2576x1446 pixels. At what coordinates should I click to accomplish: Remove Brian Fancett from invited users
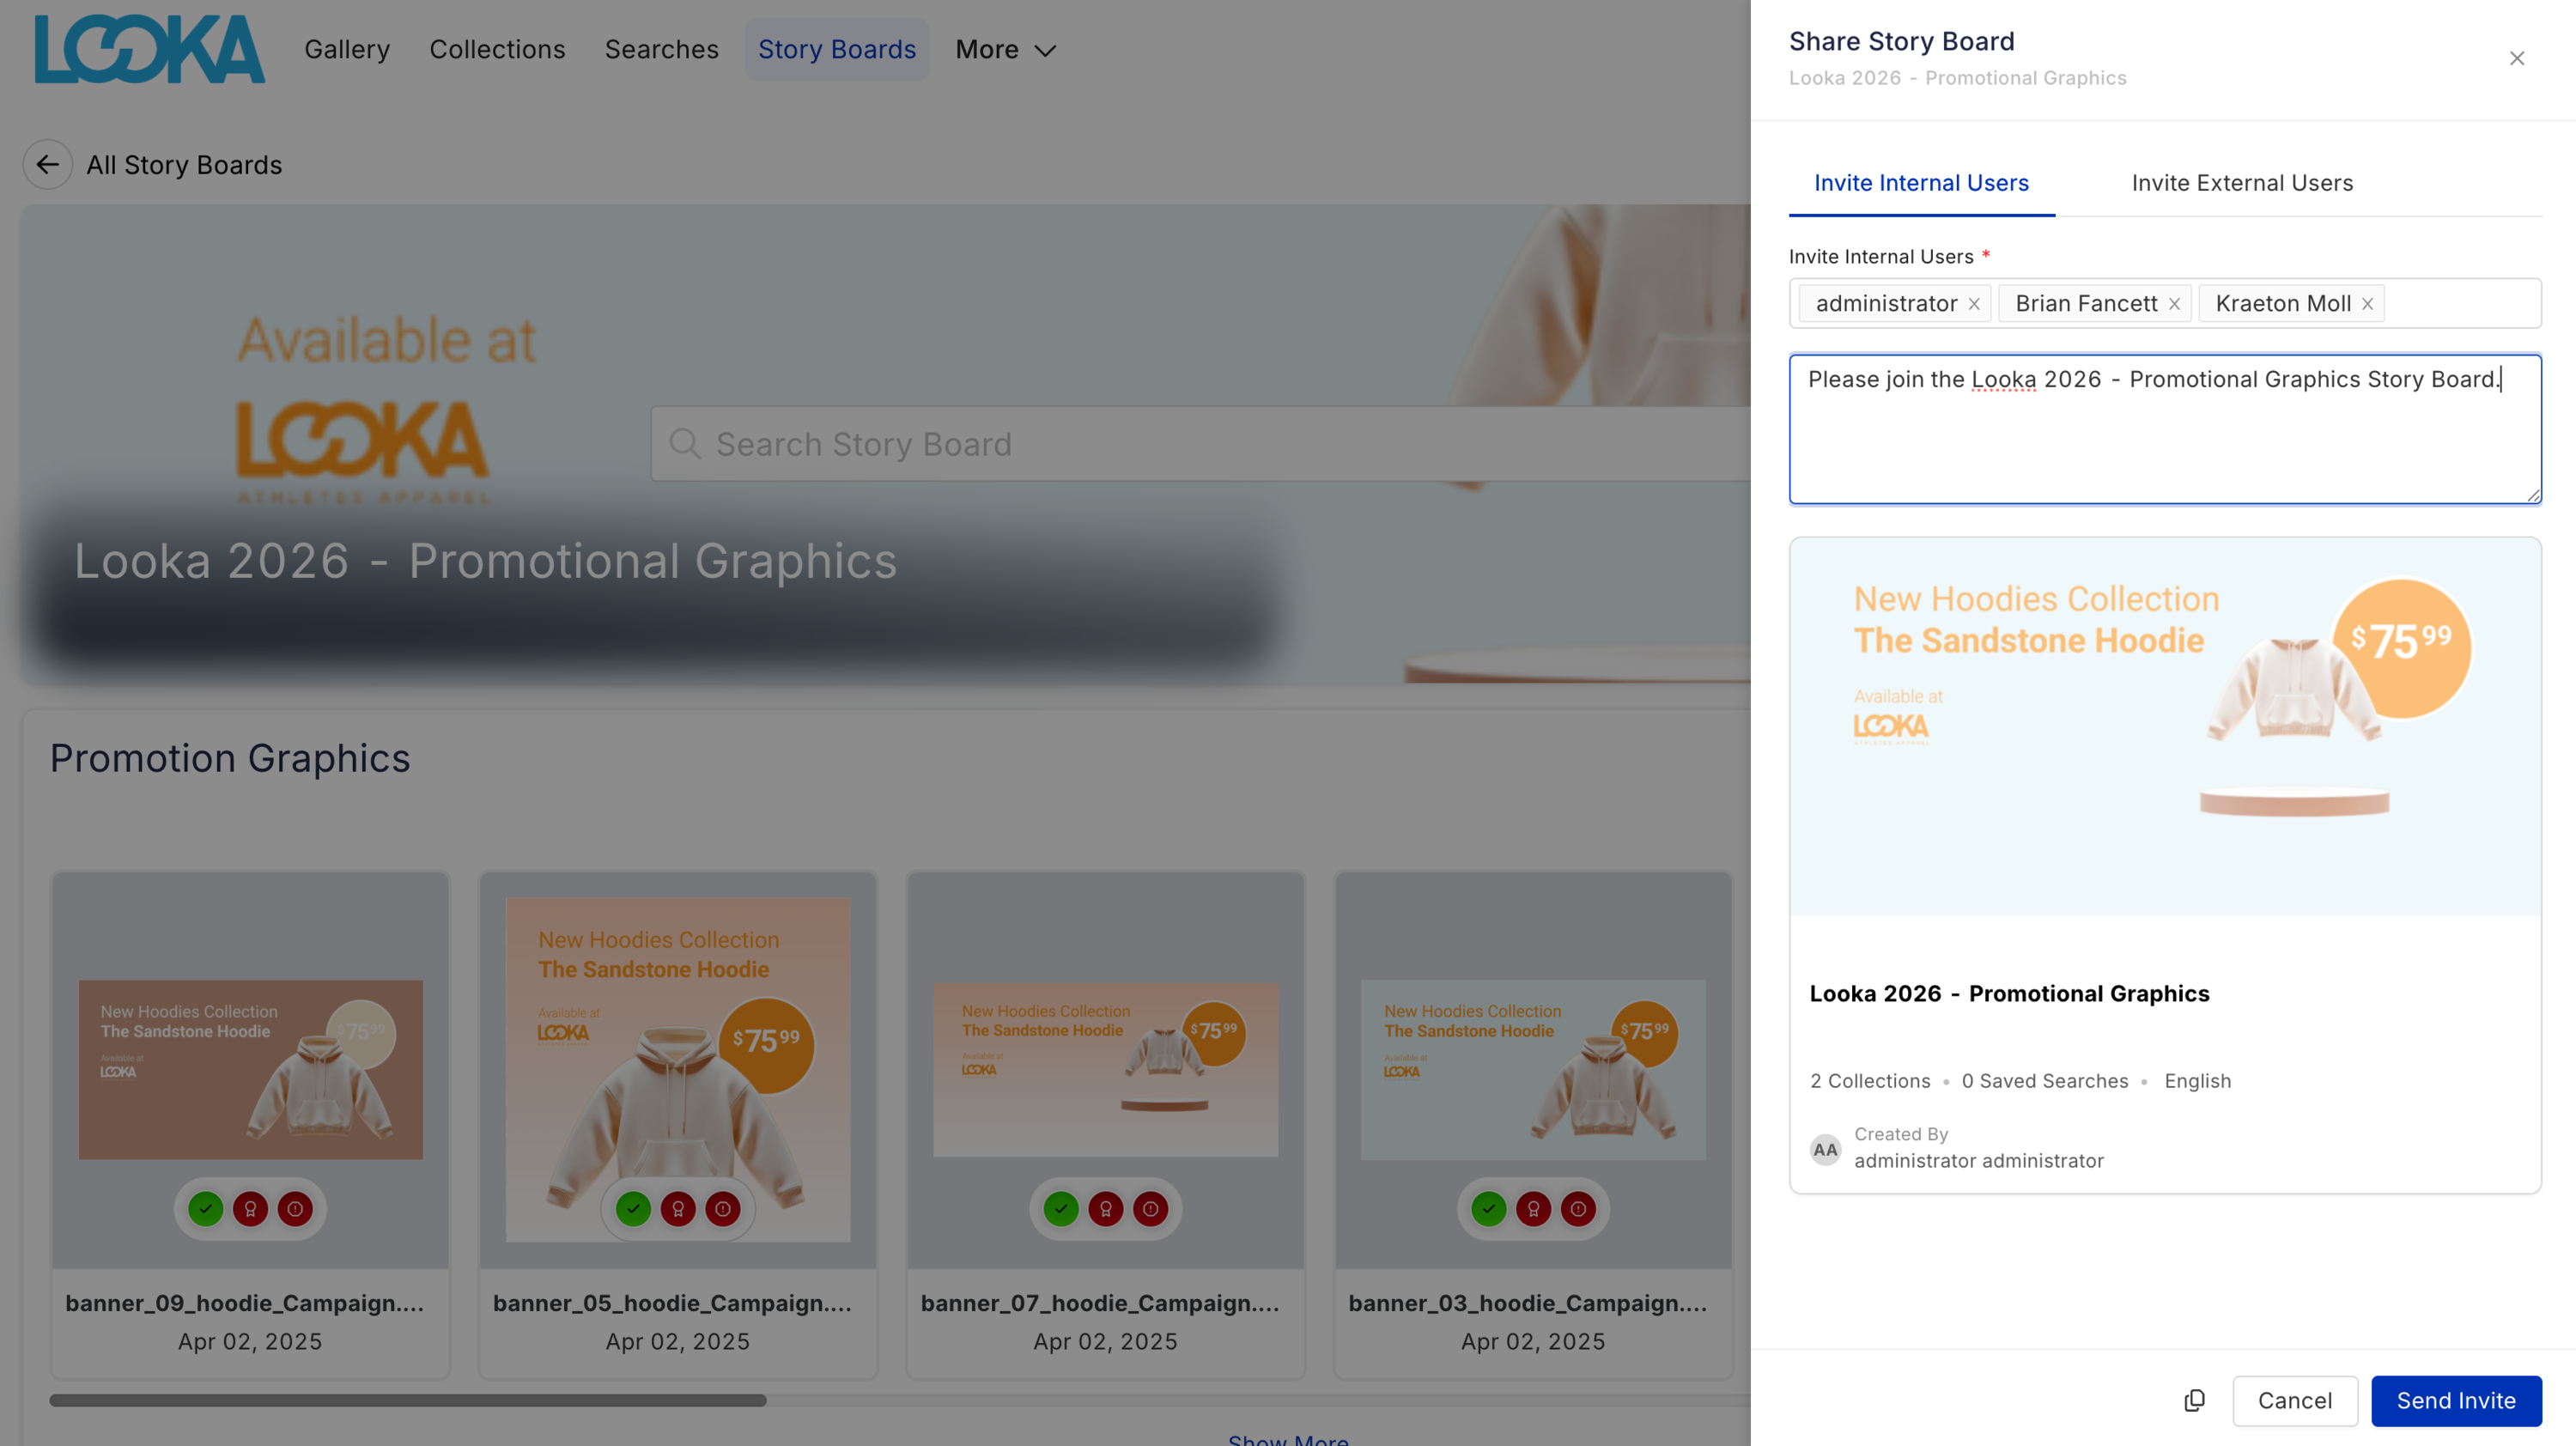coord(2174,304)
